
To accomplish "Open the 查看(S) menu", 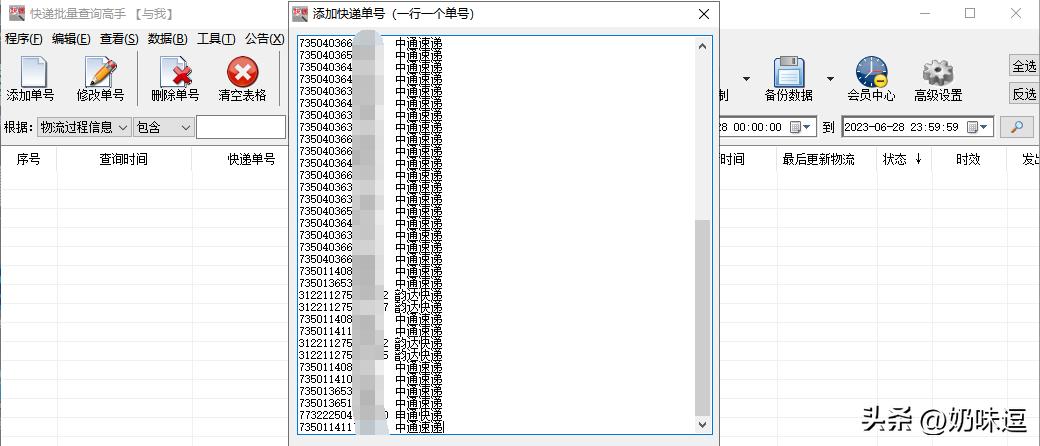I will [x=119, y=39].
